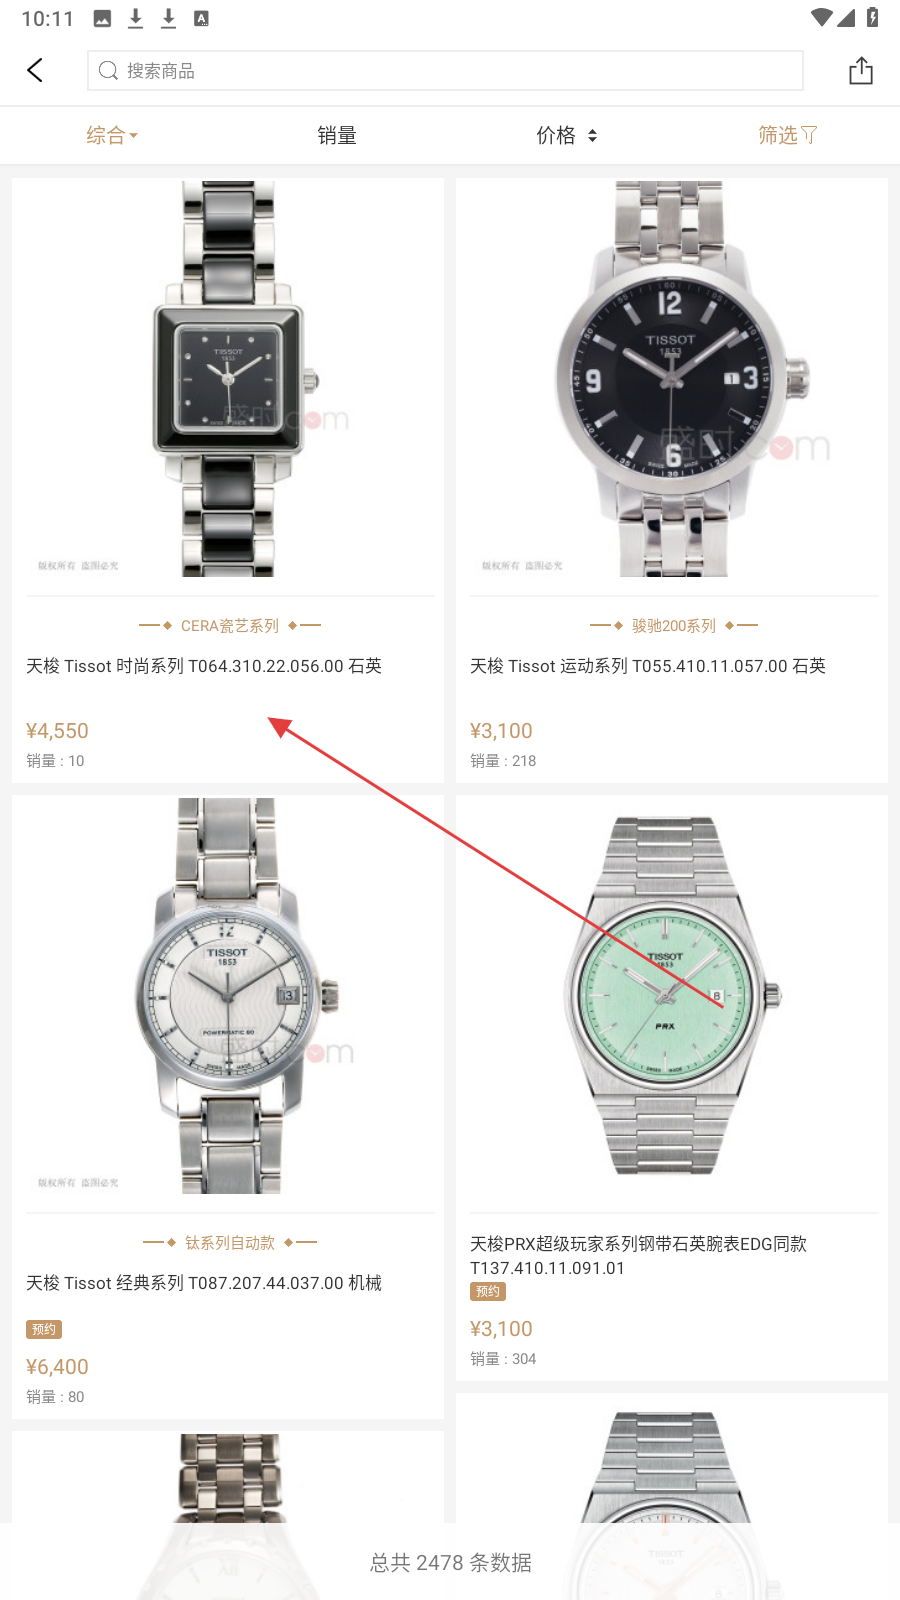Tap the 骏驰200系列 series label
The height and width of the screenshot is (1600, 900).
click(x=674, y=626)
